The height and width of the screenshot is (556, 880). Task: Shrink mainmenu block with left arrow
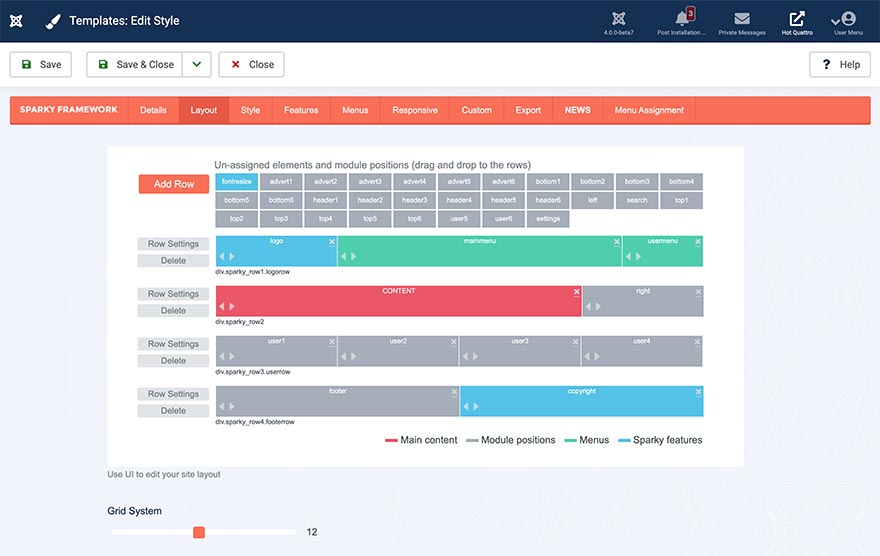tap(343, 256)
